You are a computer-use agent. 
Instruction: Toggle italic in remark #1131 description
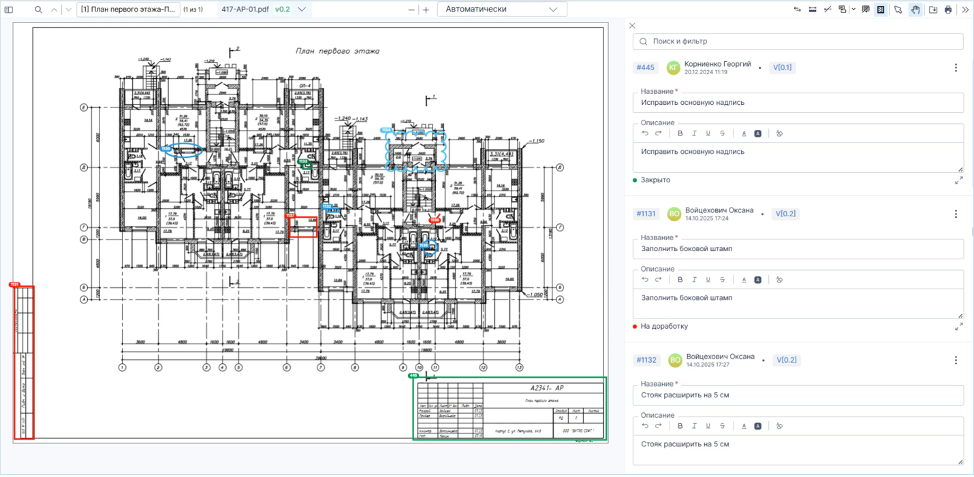coord(694,280)
